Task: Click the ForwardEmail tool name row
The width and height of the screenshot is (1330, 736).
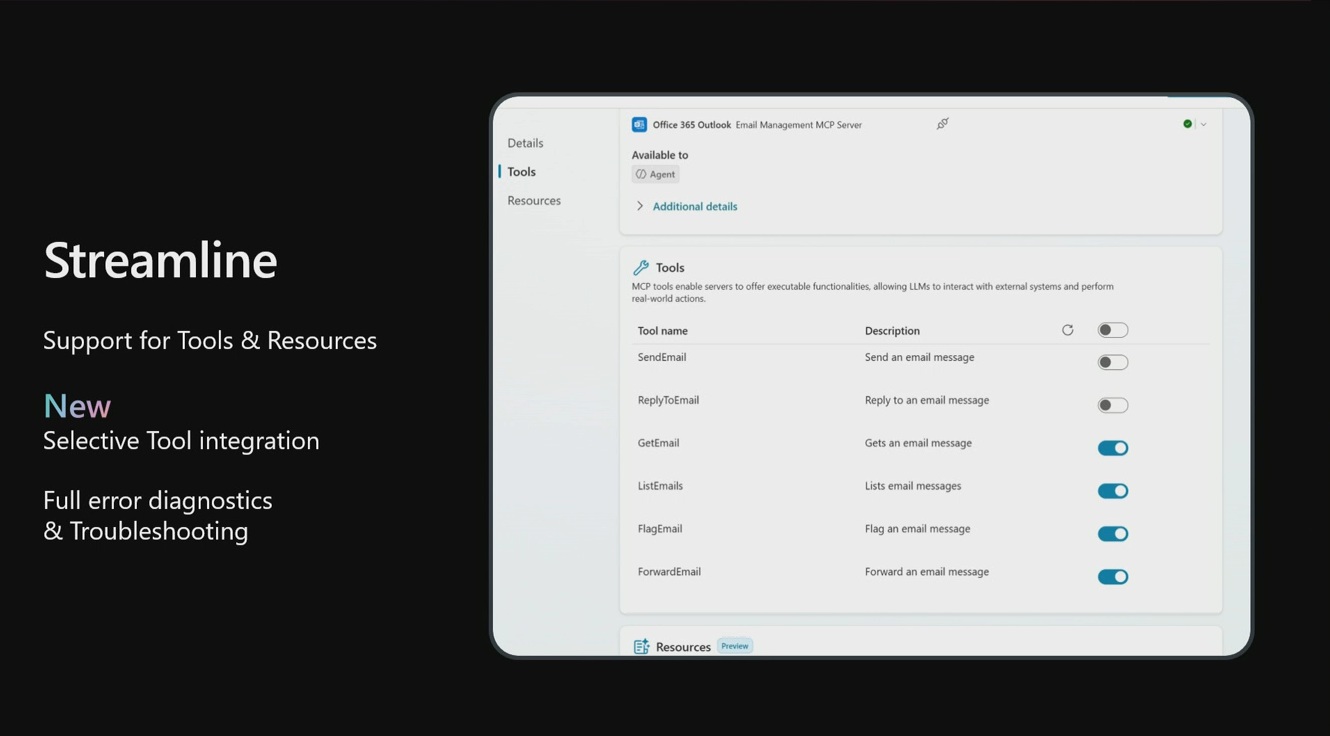Action: 669,572
